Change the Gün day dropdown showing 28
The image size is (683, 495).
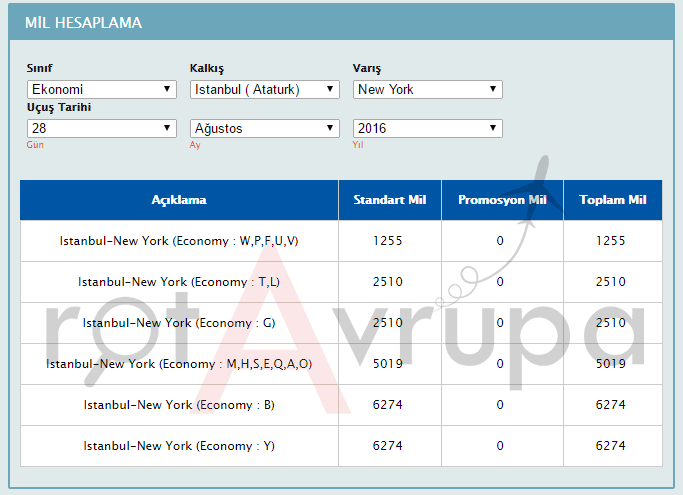point(102,128)
